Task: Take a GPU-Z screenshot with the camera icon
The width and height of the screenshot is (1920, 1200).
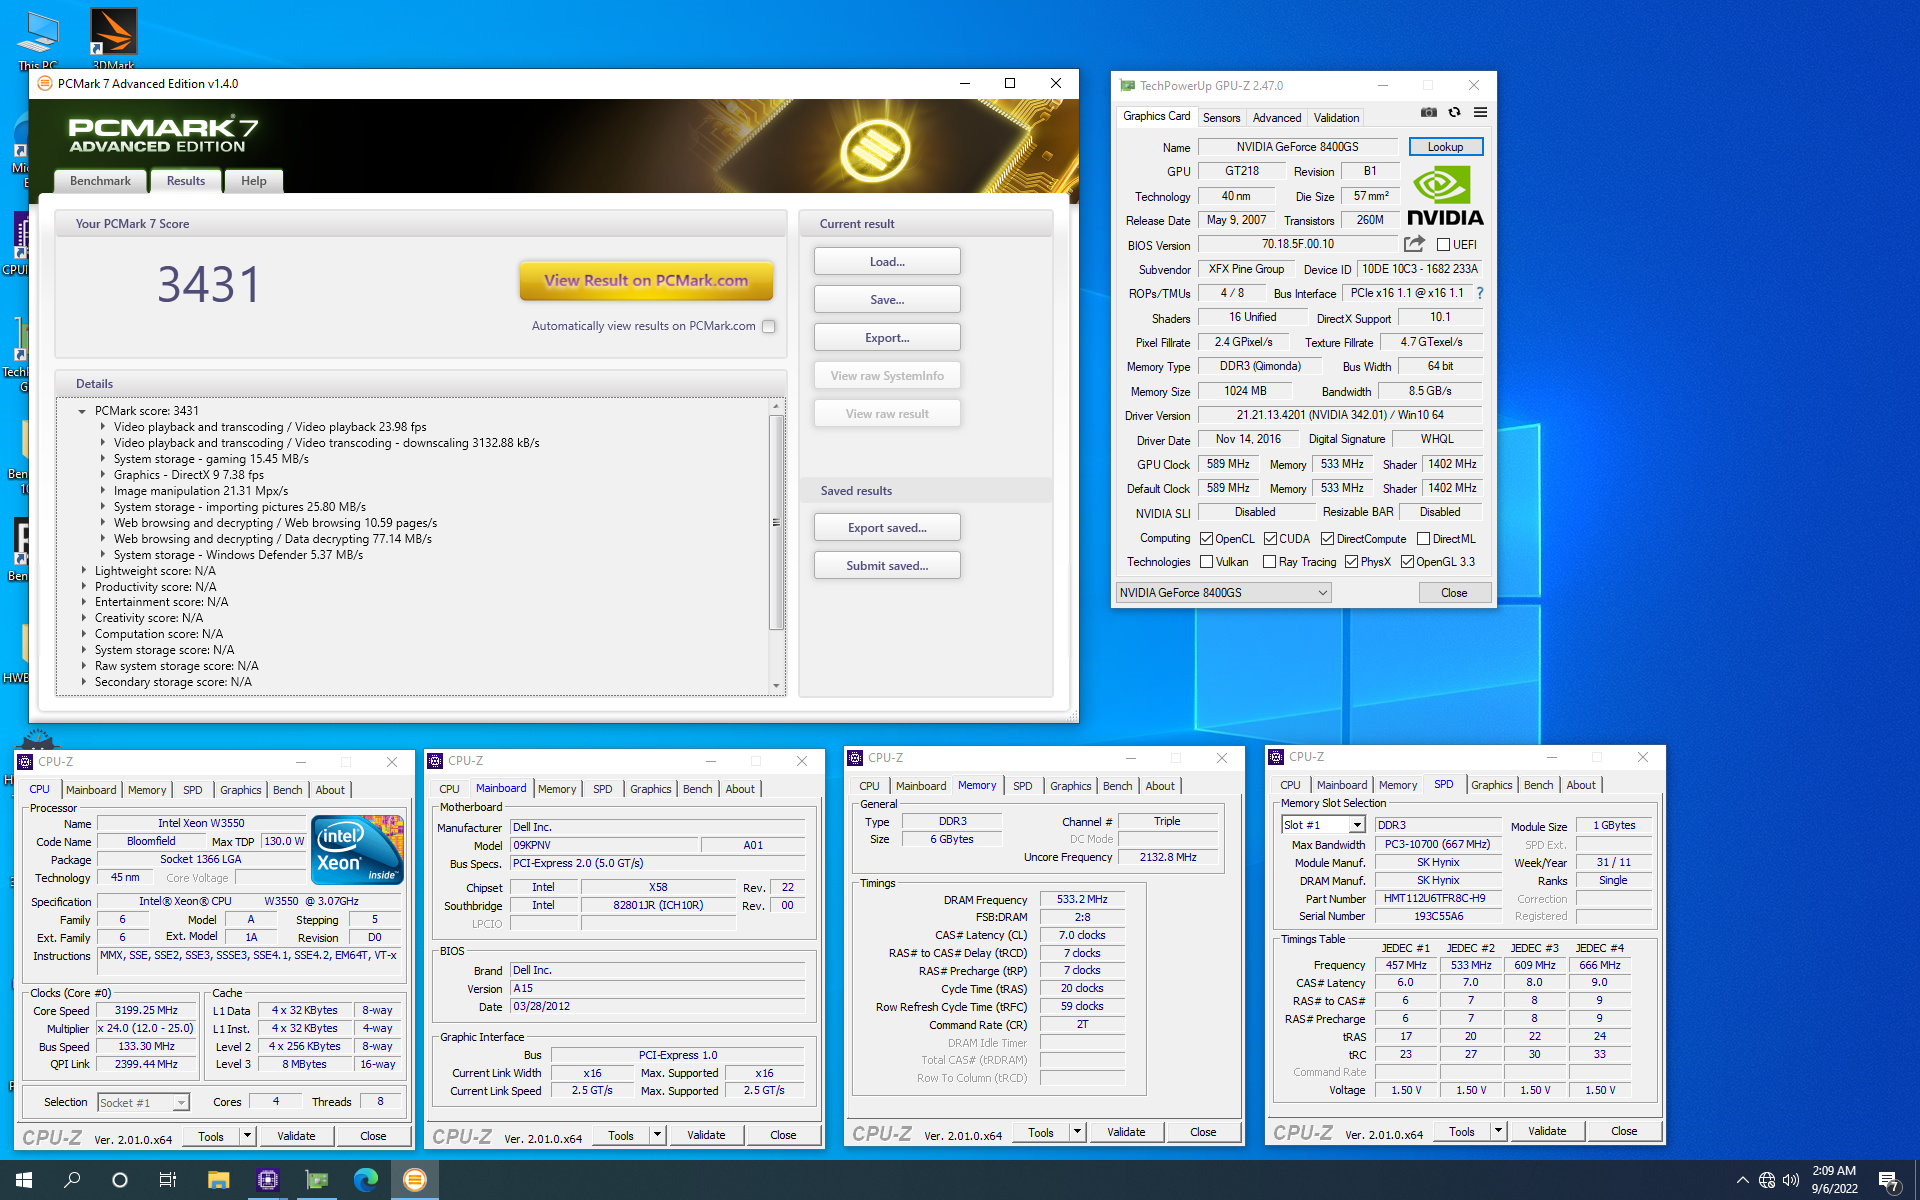Action: coord(1429,113)
